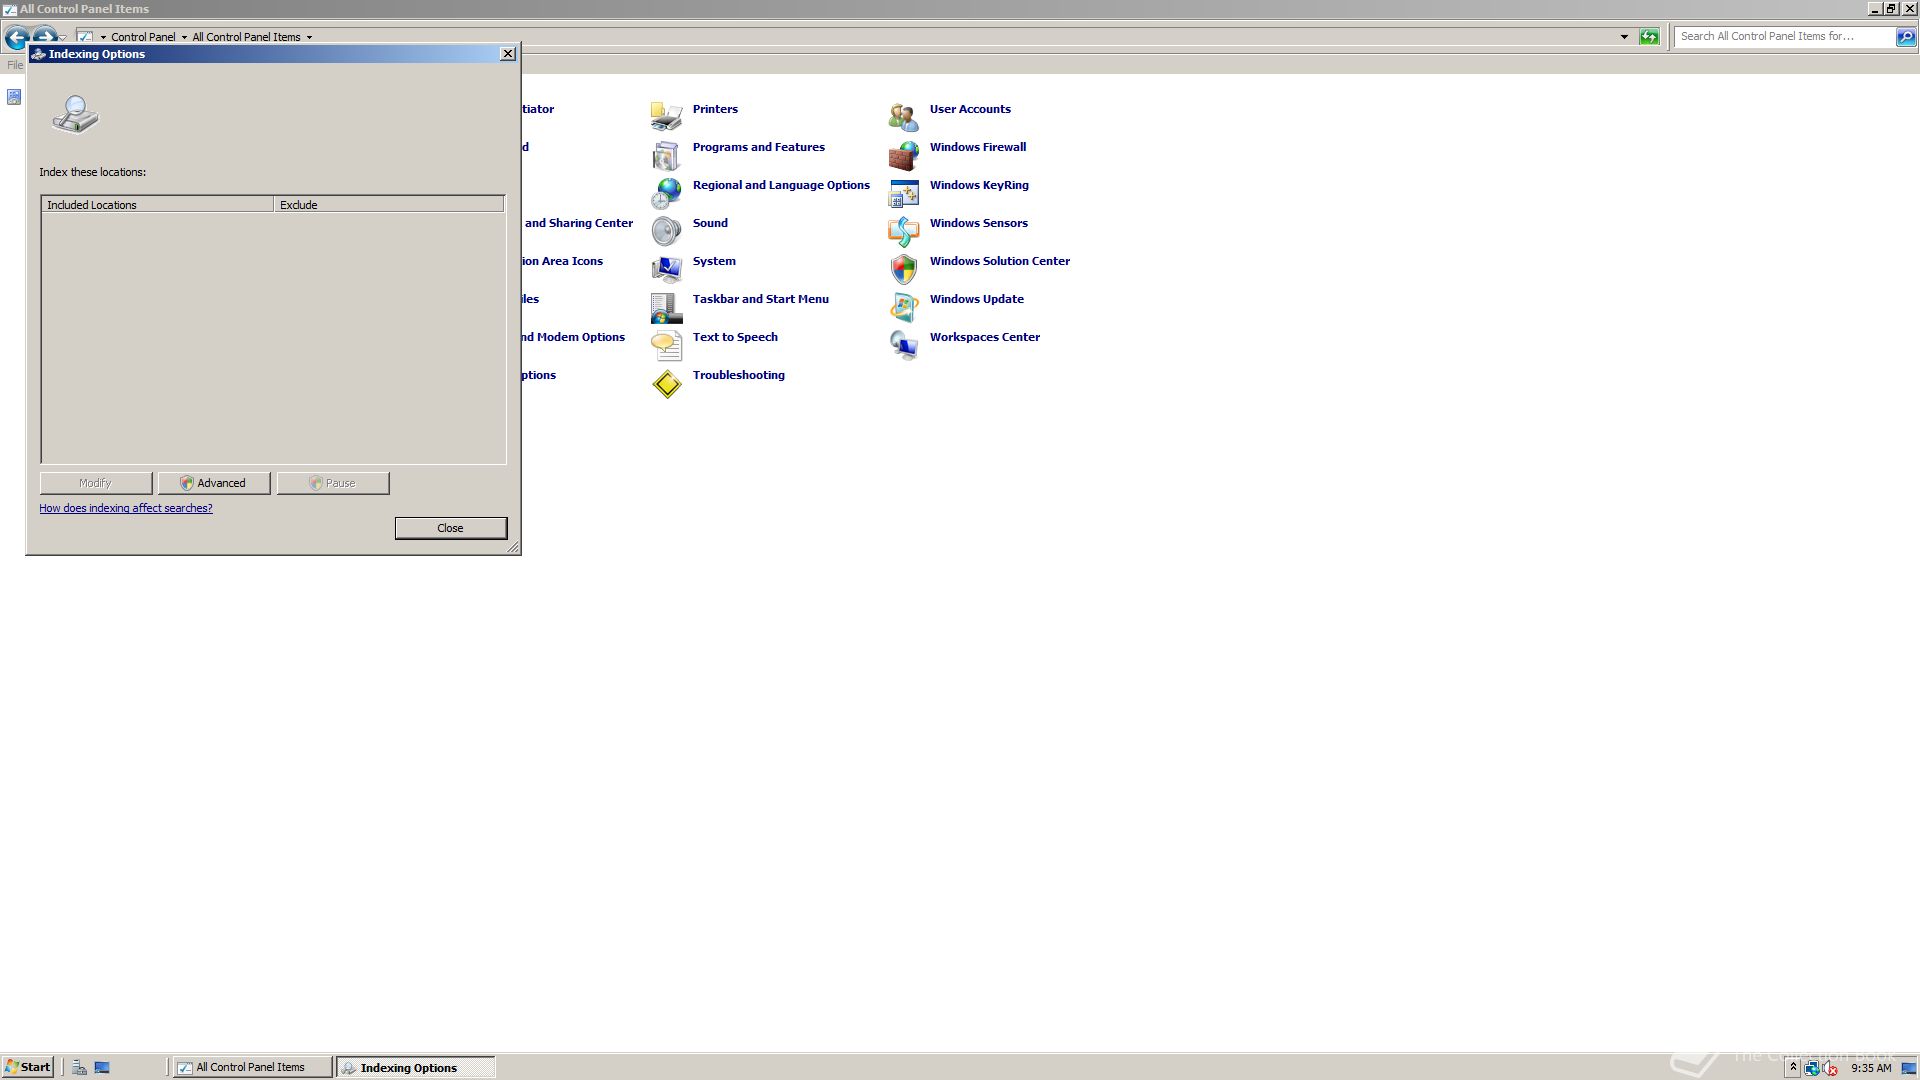Image resolution: width=1920 pixels, height=1080 pixels.
Task: Open the System computer icon
Action: pyautogui.click(x=666, y=268)
